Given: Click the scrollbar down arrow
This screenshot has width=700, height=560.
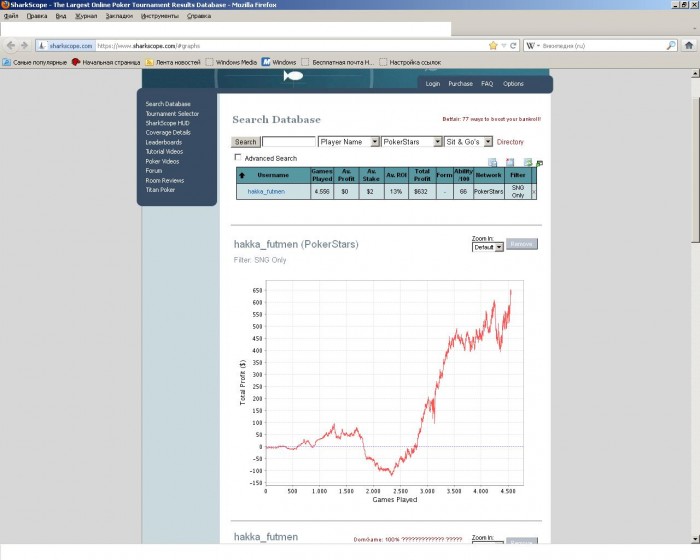Looking at the screenshot, I should point(695,539).
